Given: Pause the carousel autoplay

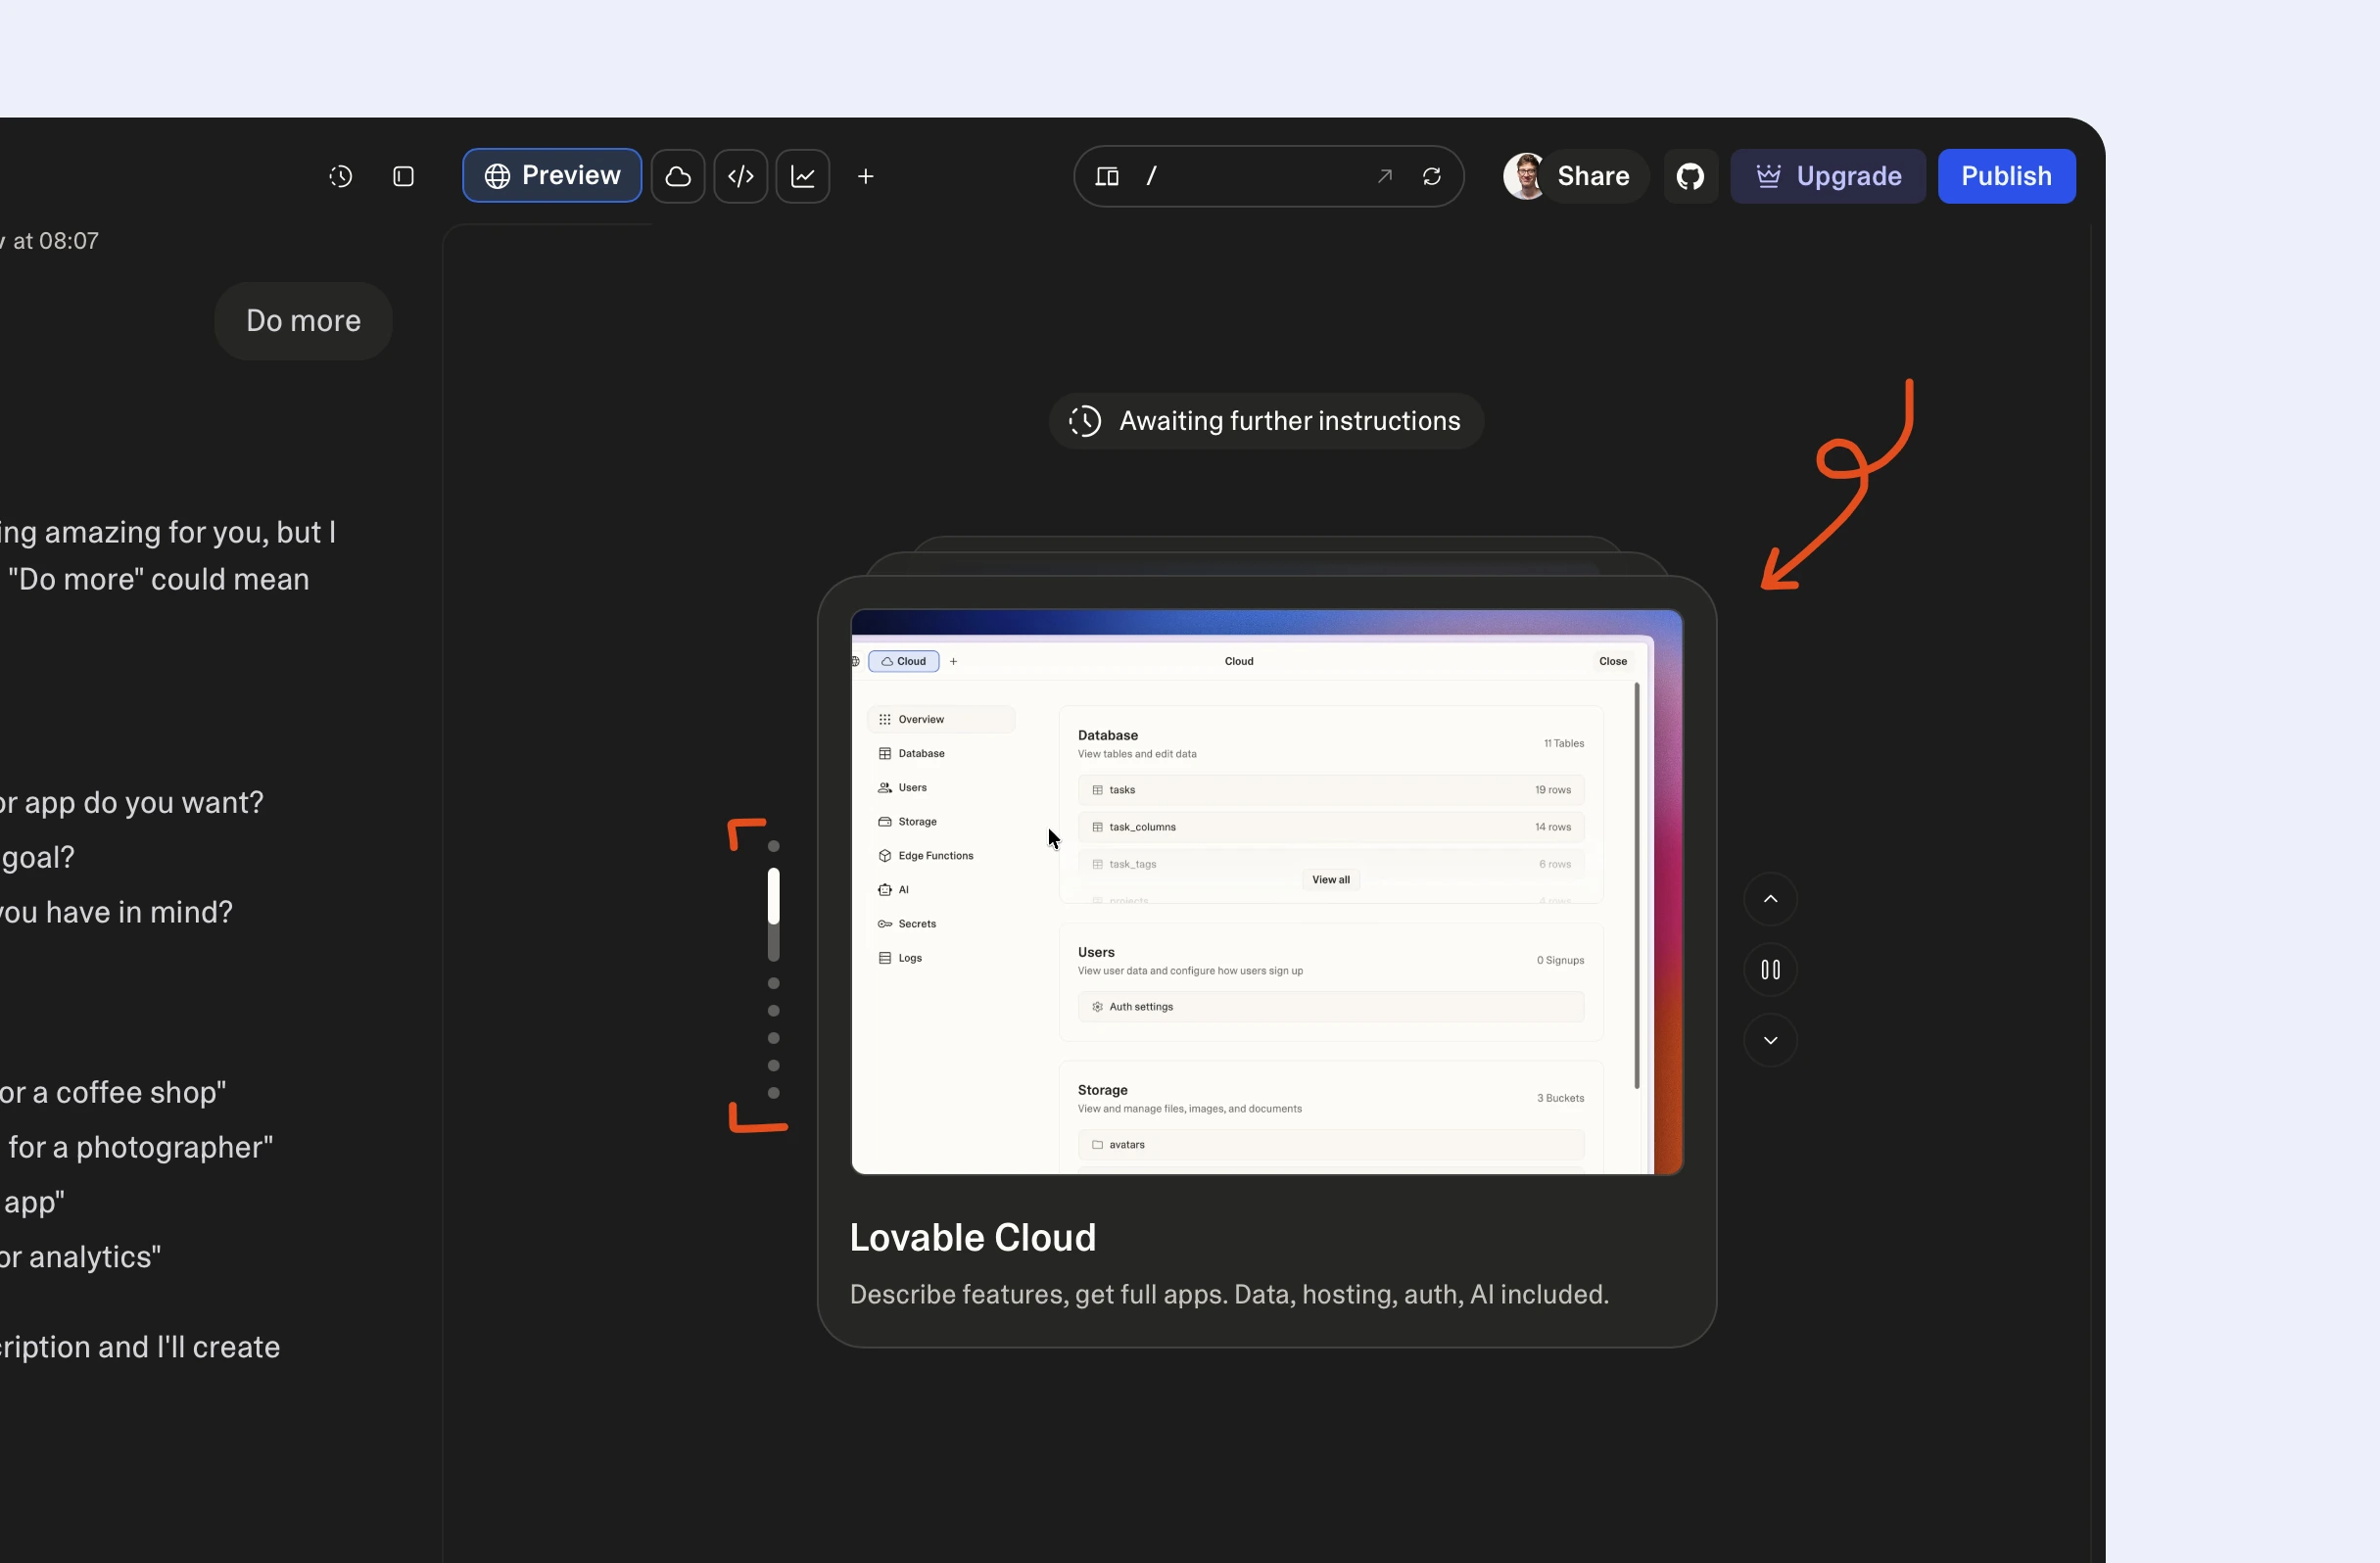Looking at the screenshot, I should 1771,970.
